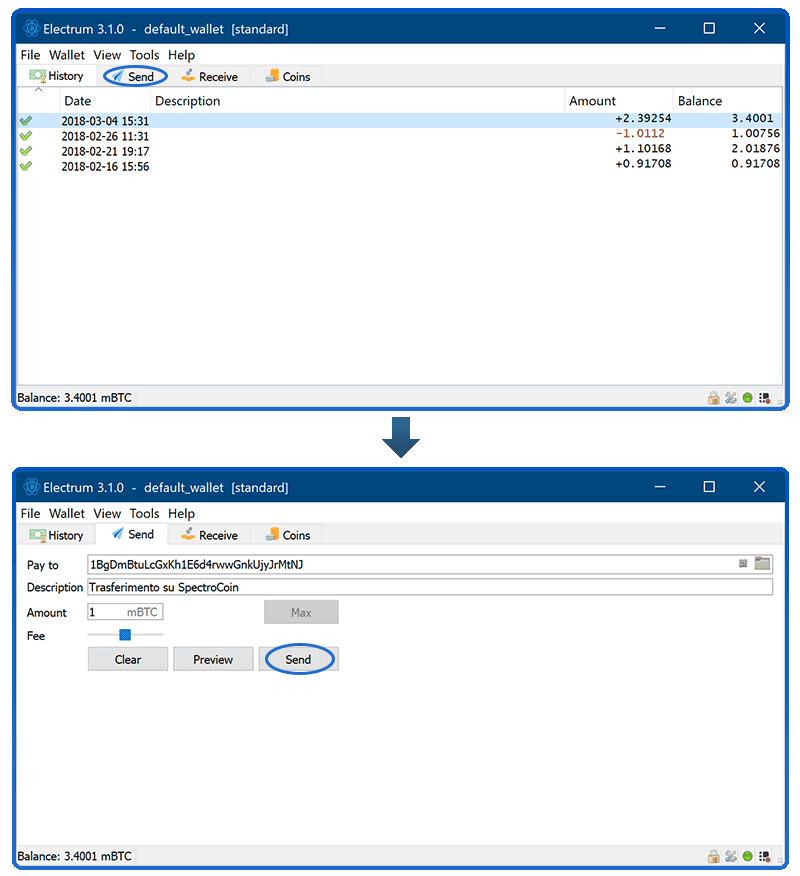Click amount +2.39254 in history
800x876 pixels.
(643, 118)
